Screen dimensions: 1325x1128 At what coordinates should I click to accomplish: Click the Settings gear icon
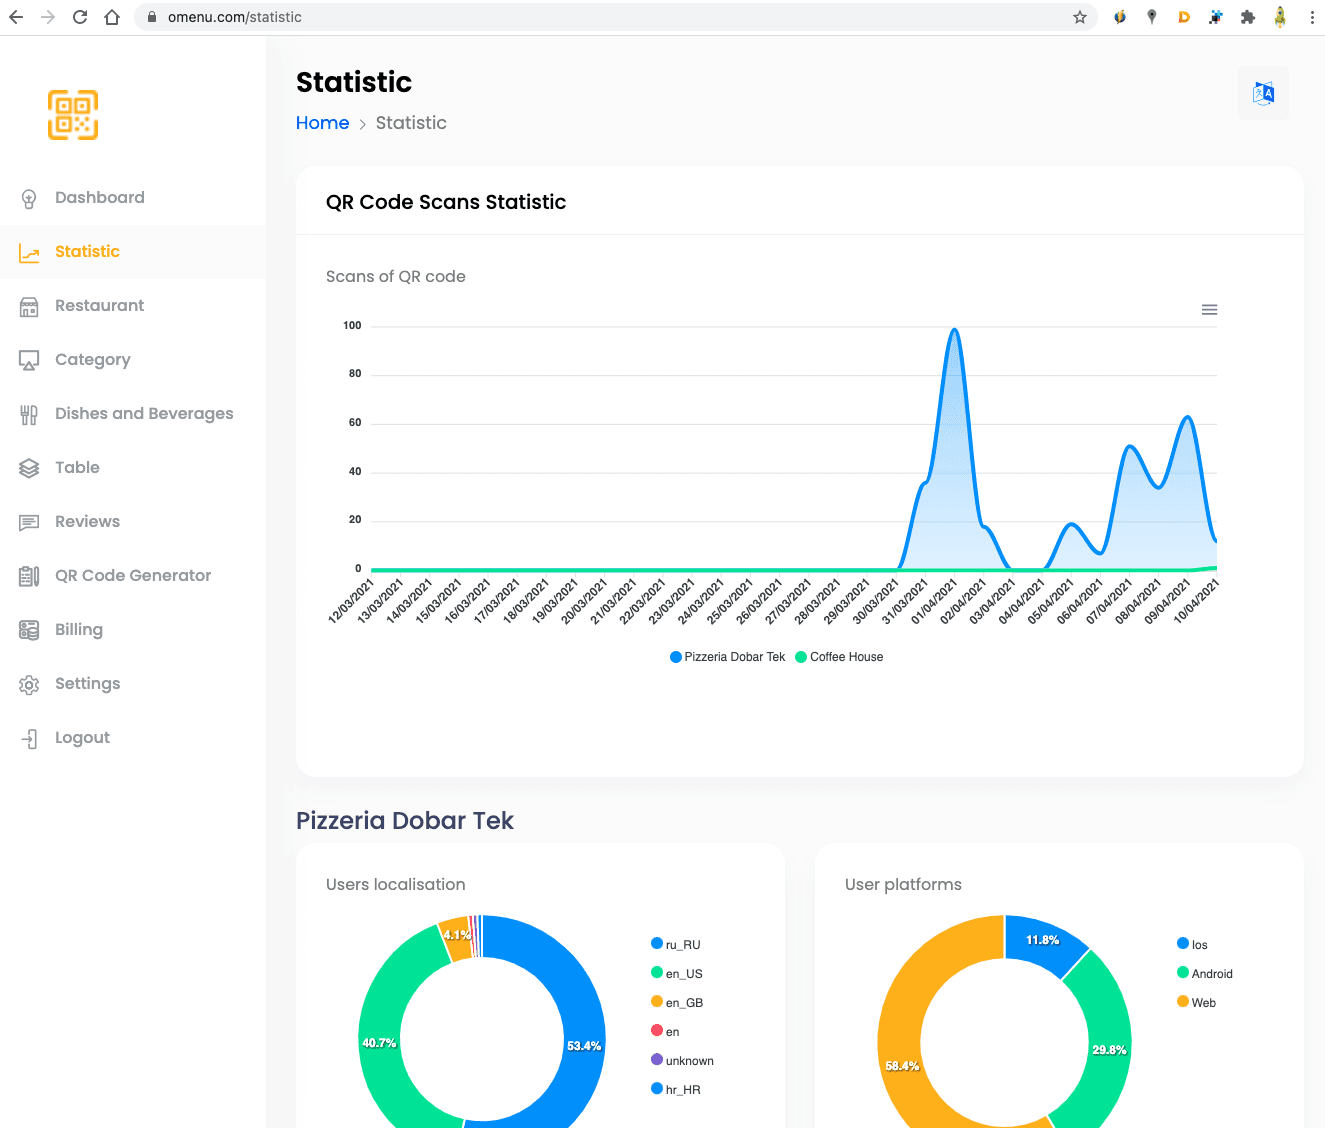click(x=29, y=684)
